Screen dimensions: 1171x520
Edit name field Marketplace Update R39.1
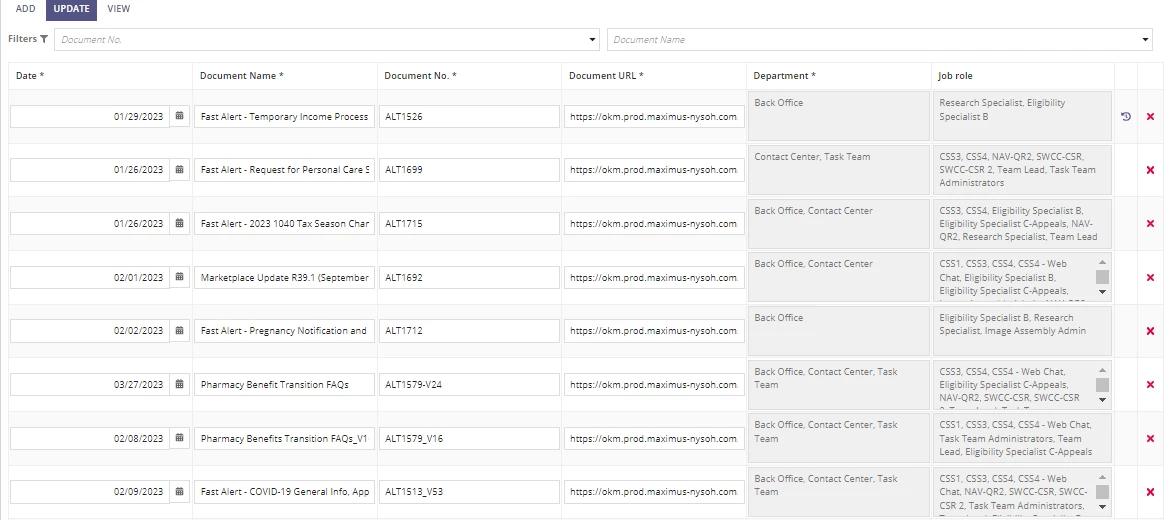coord(285,277)
